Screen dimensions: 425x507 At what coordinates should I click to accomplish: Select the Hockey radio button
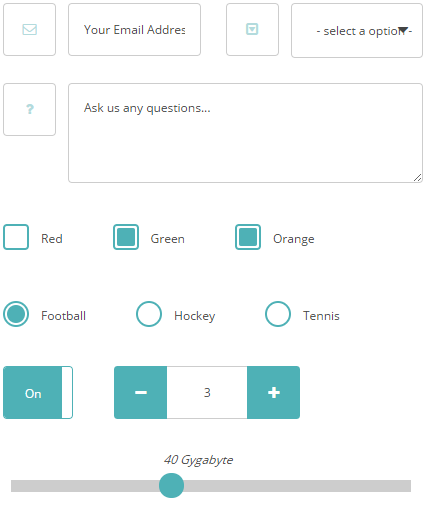point(149,314)
